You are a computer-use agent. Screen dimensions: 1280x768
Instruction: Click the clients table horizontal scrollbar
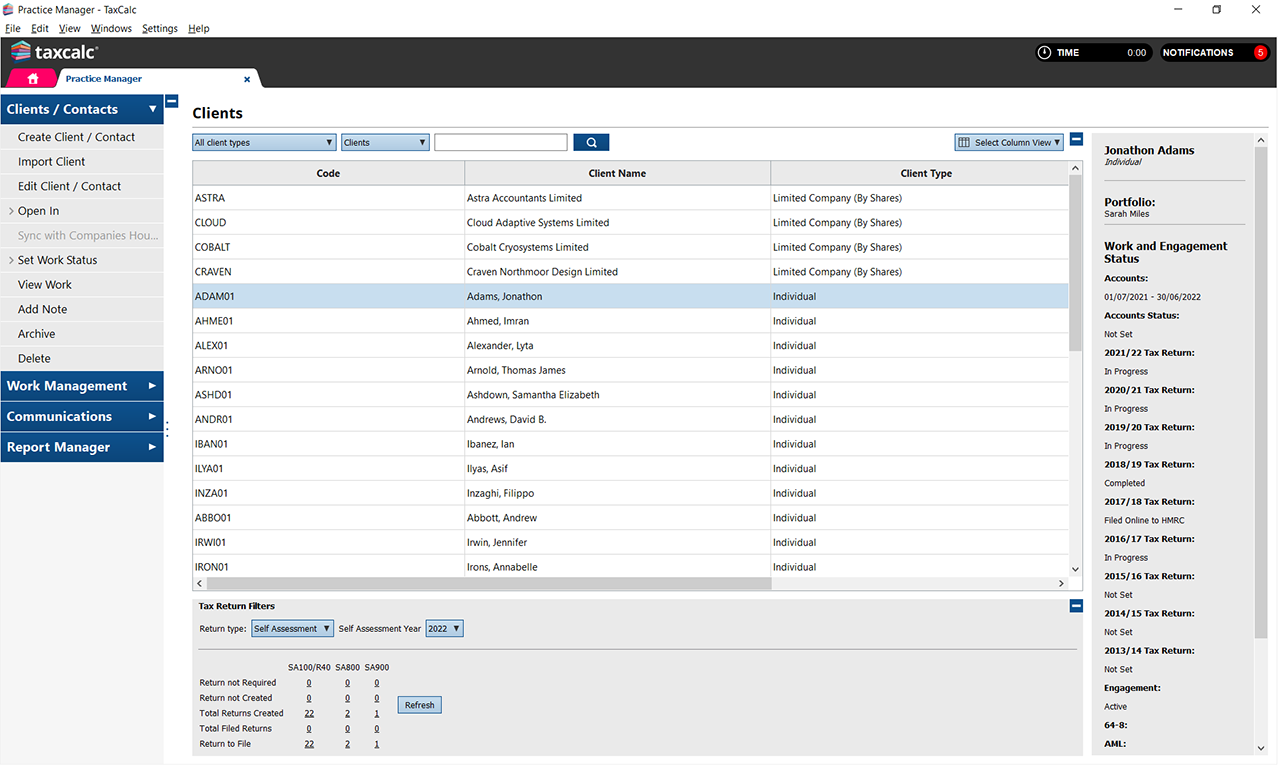pyautogui.click(x=489, y=583)
